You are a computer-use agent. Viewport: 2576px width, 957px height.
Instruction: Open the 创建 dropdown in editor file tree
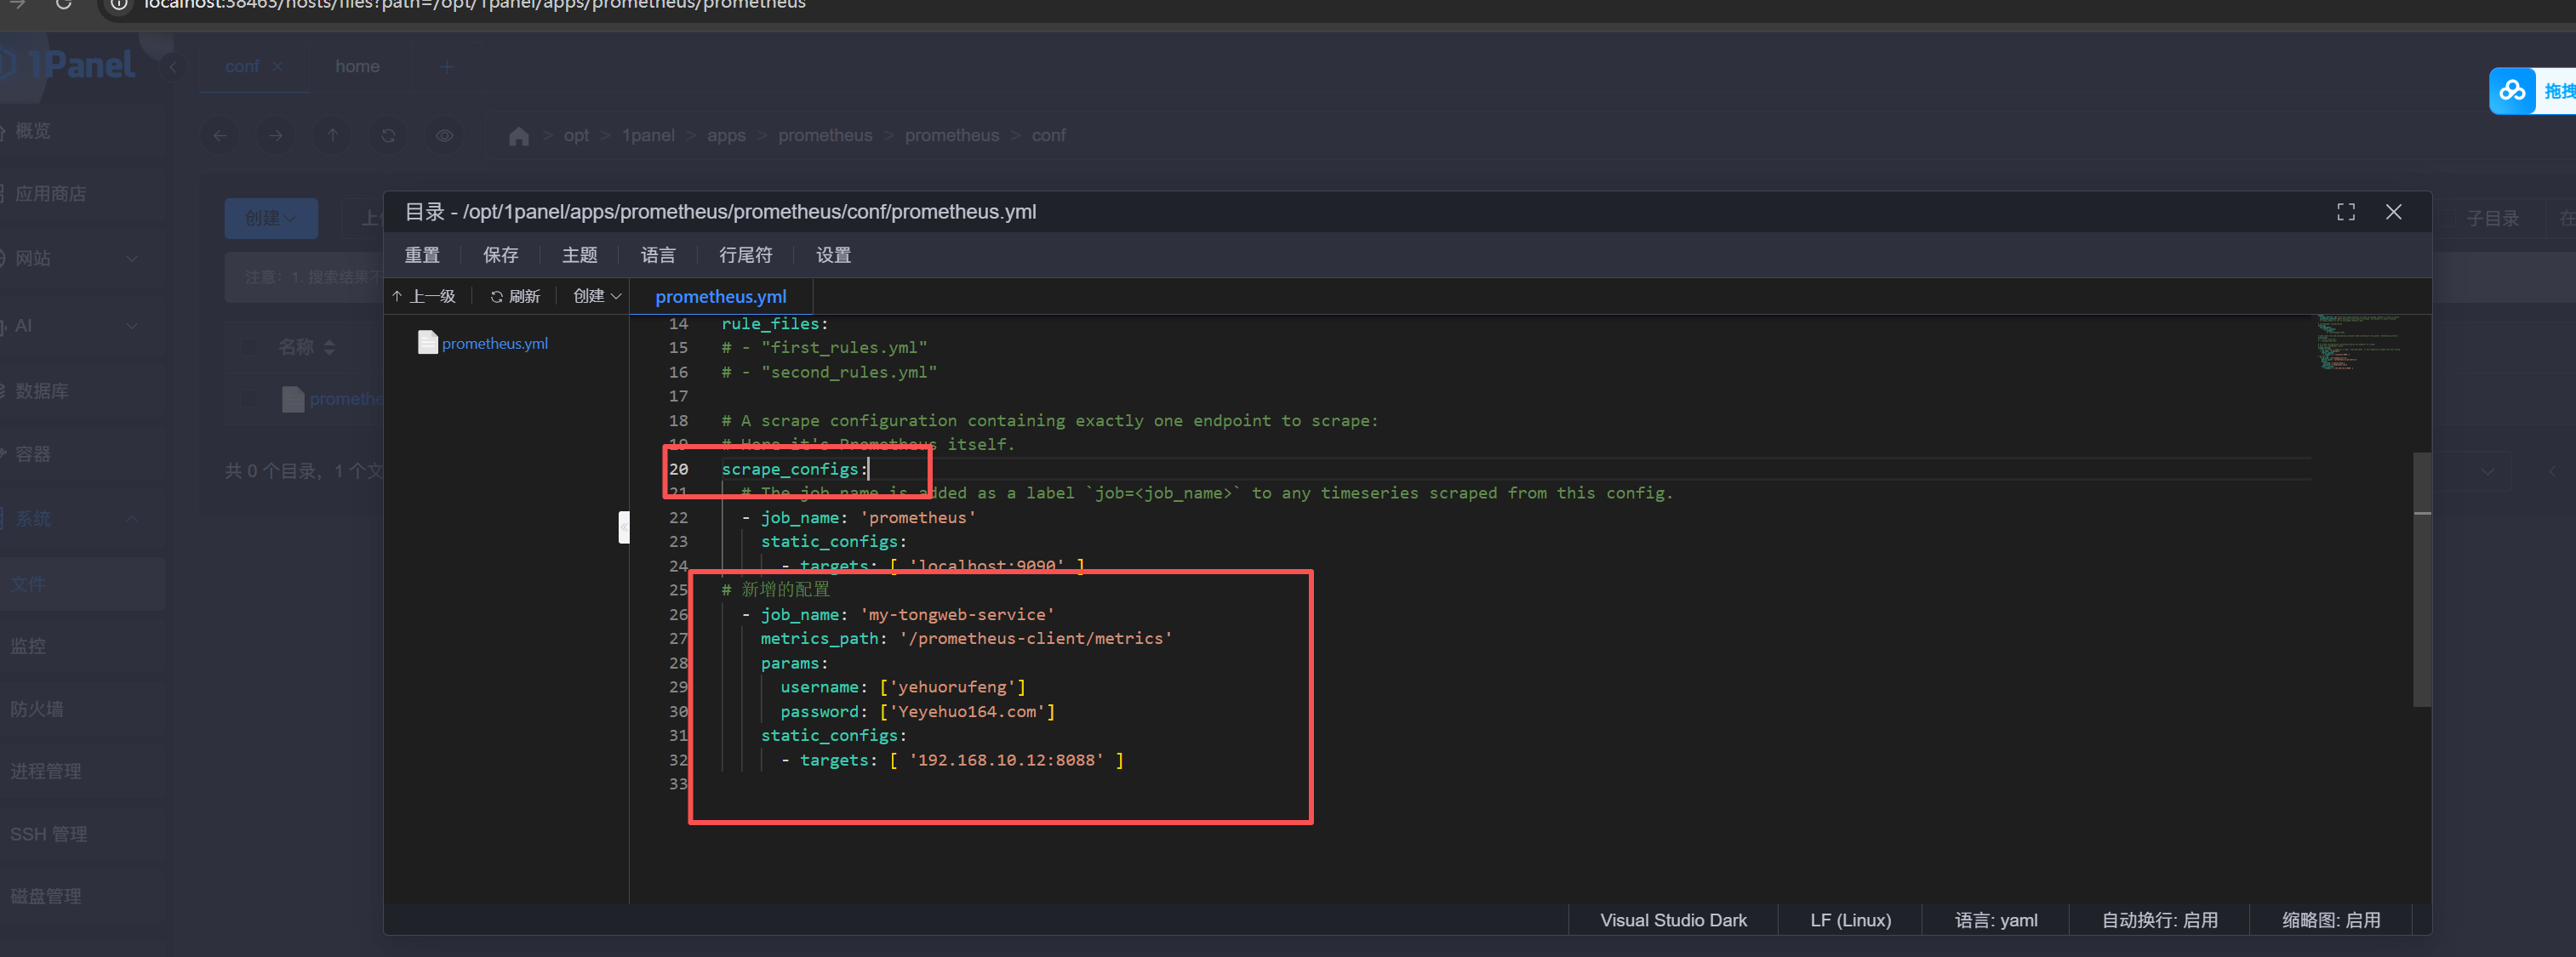click(x=597, y=296)
